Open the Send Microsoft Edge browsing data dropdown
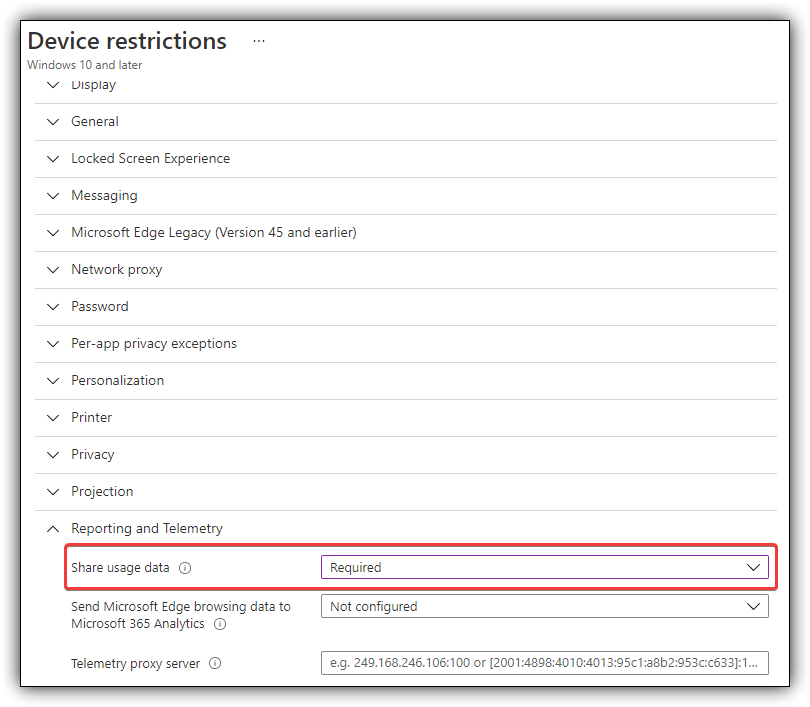 point(544,606)
